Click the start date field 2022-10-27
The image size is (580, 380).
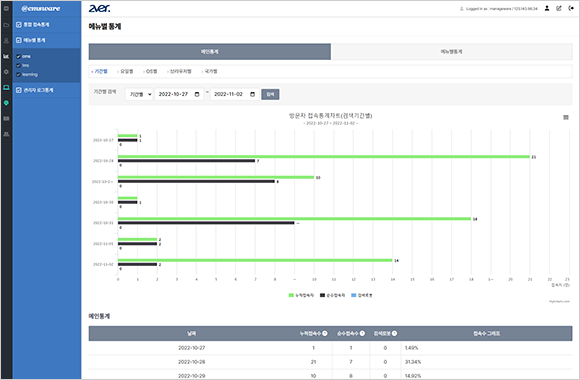tap(179, 94)
